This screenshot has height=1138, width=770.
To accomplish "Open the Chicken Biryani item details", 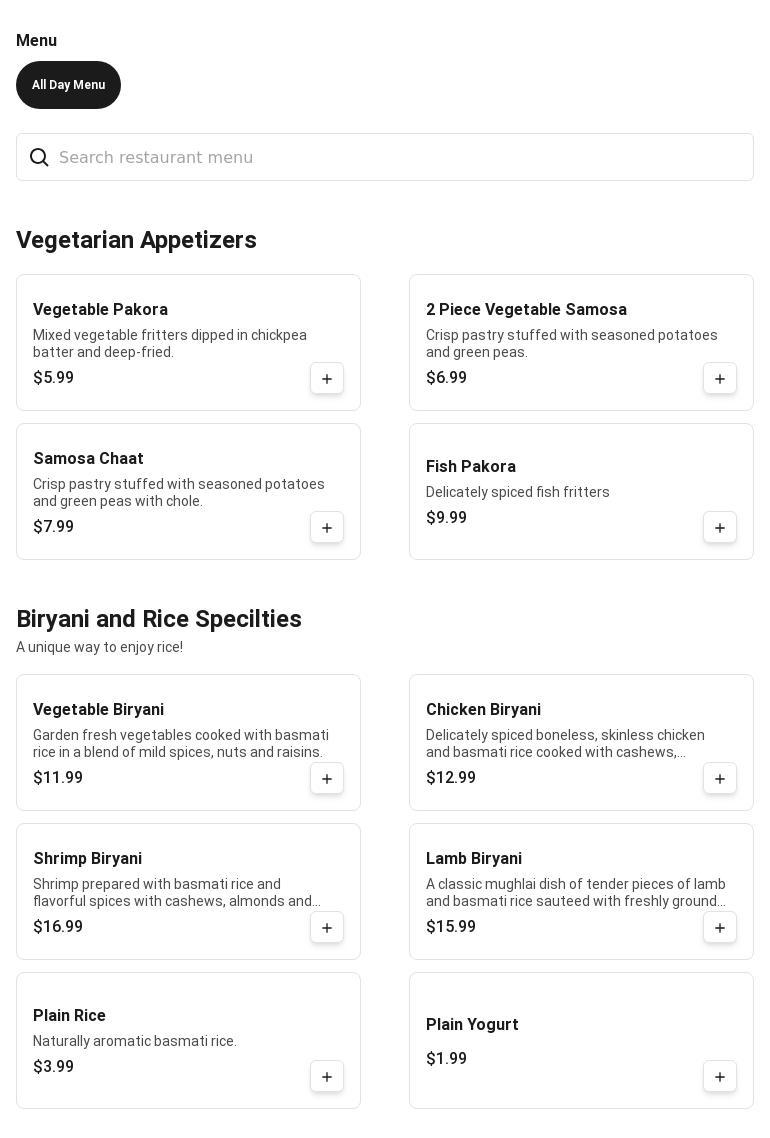I will coord(483,710).
